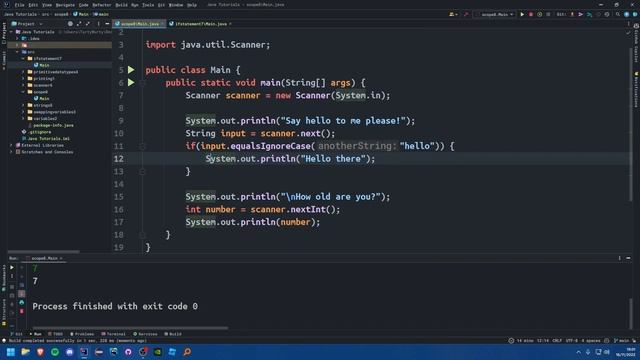Switch to the scope6\Main.java editor tab
The height and width of the screenshot is (360, 640).
click(140, 24)
